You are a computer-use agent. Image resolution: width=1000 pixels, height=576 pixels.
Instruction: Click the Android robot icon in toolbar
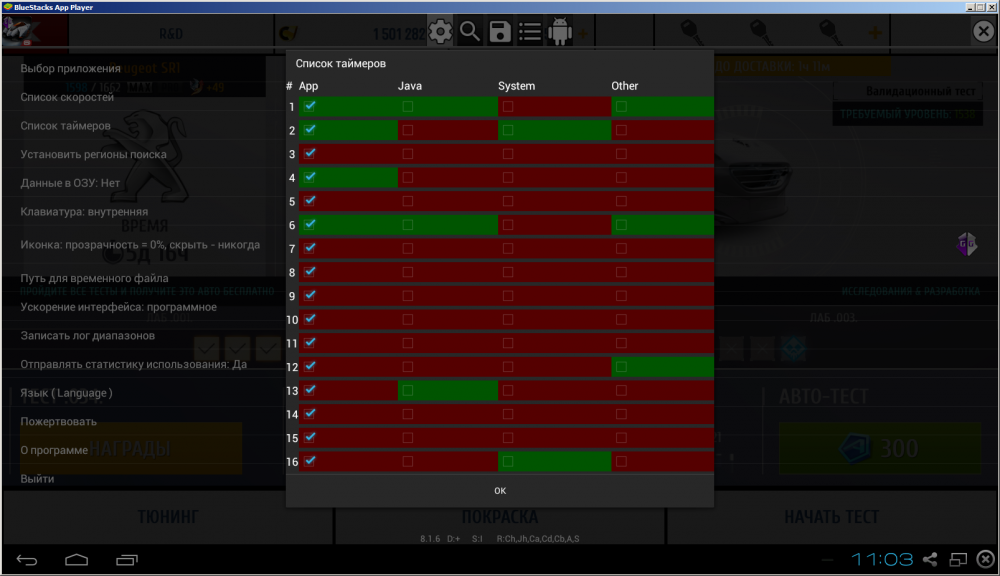(560, 32)
